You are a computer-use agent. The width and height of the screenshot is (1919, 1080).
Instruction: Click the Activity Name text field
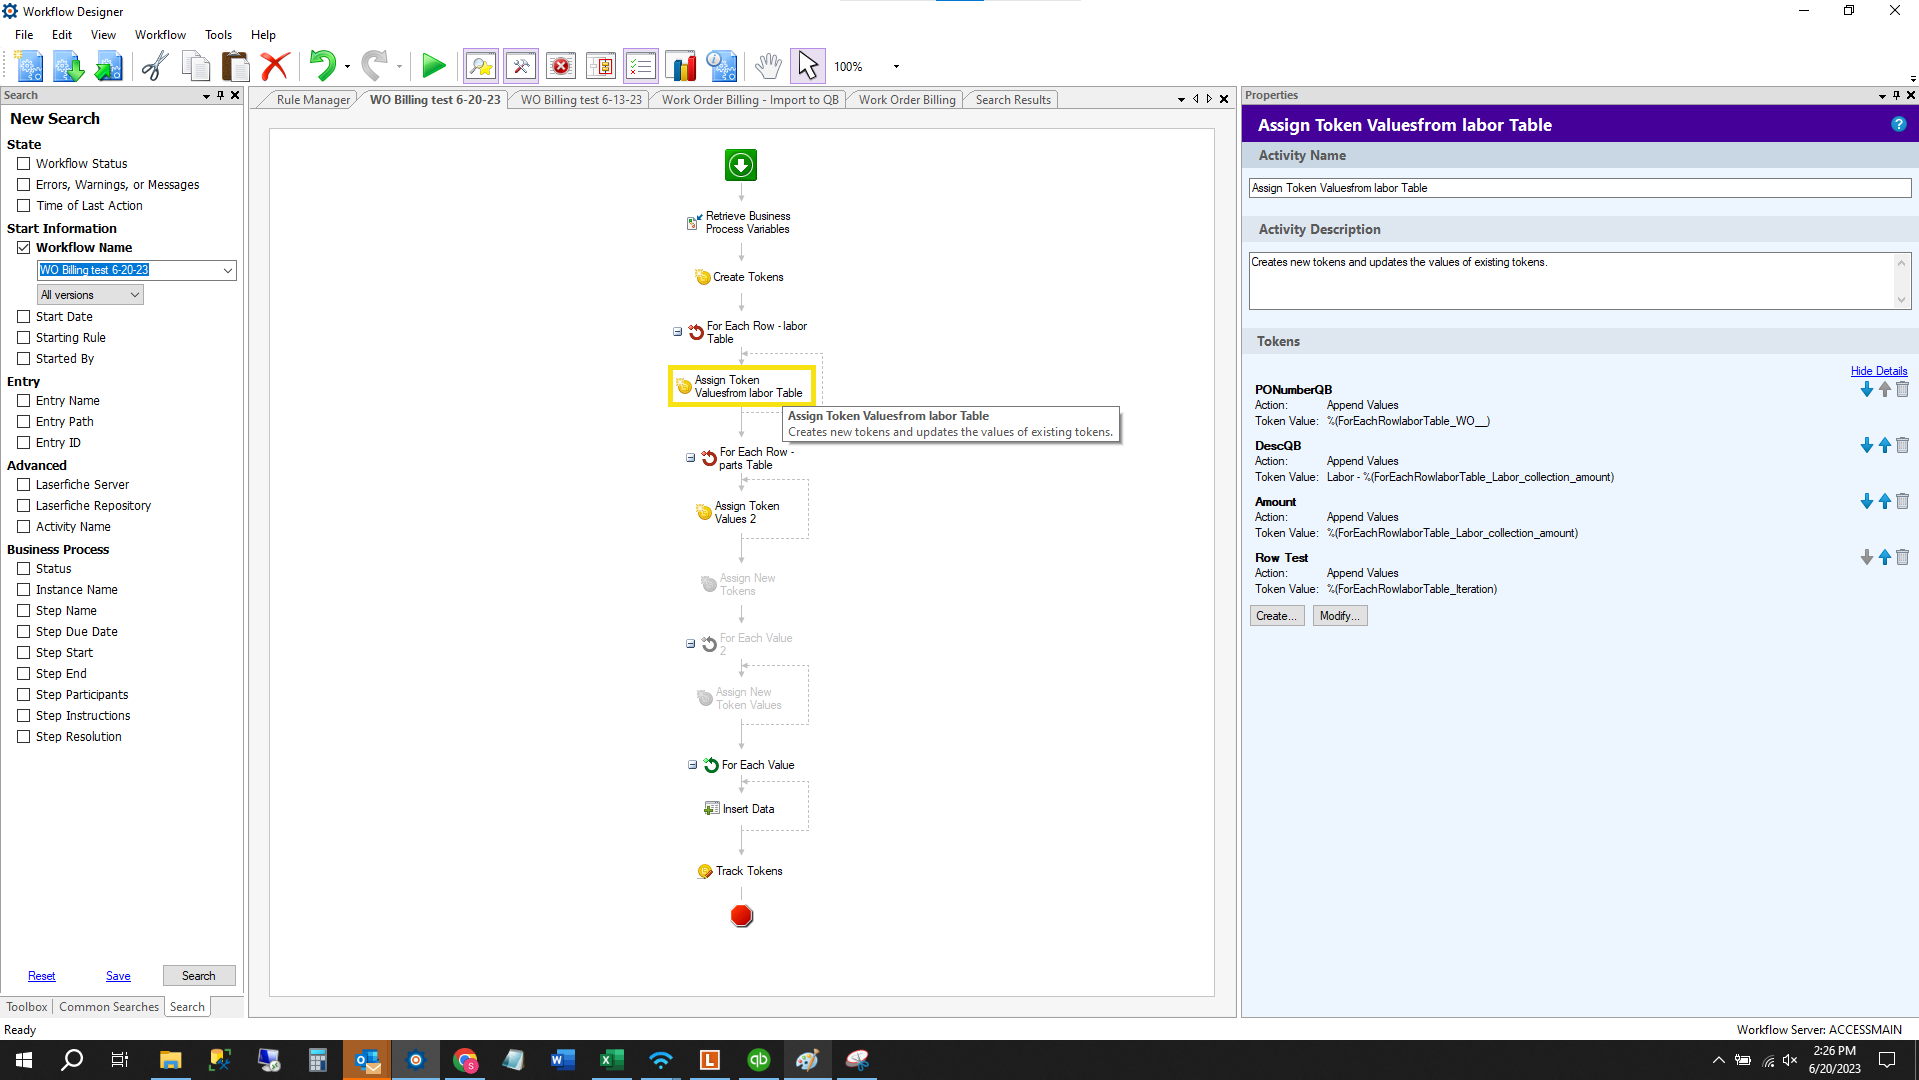(x=1579, y=188)
